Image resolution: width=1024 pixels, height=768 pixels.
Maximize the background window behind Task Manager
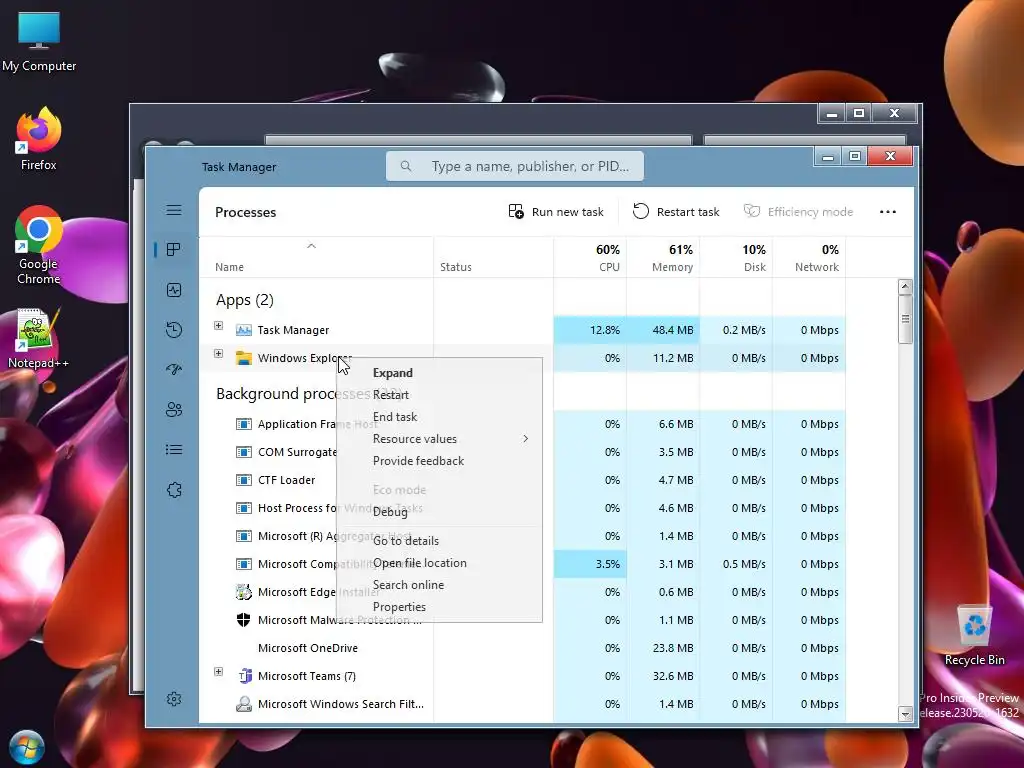click(859, 113)
